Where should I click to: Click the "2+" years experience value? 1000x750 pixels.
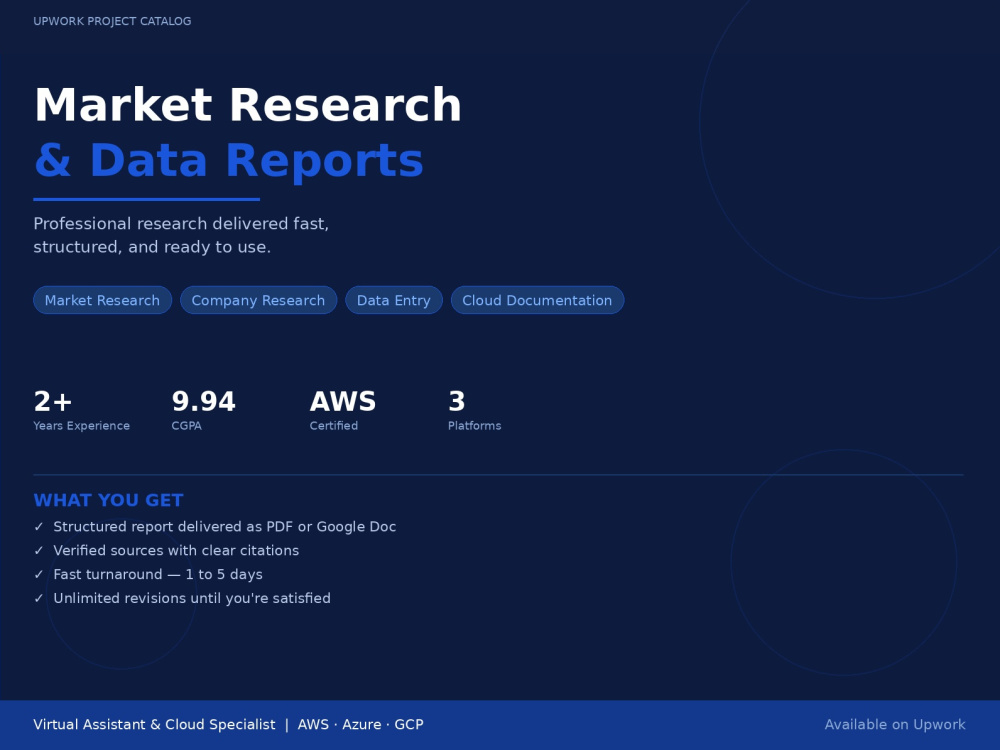pos(53,401)
